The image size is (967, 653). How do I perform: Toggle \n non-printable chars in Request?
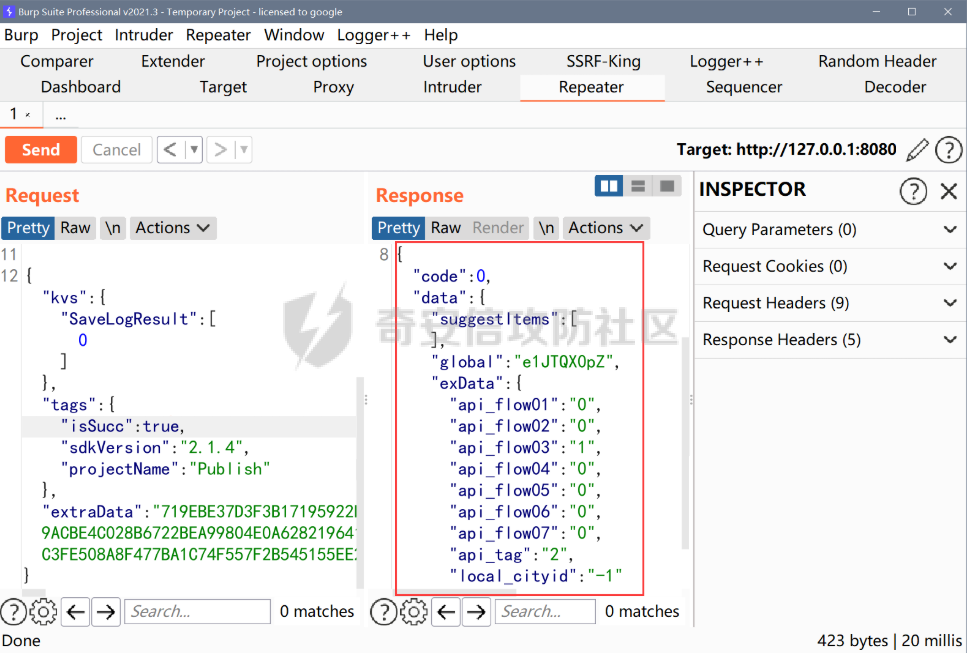coord(112,228)
